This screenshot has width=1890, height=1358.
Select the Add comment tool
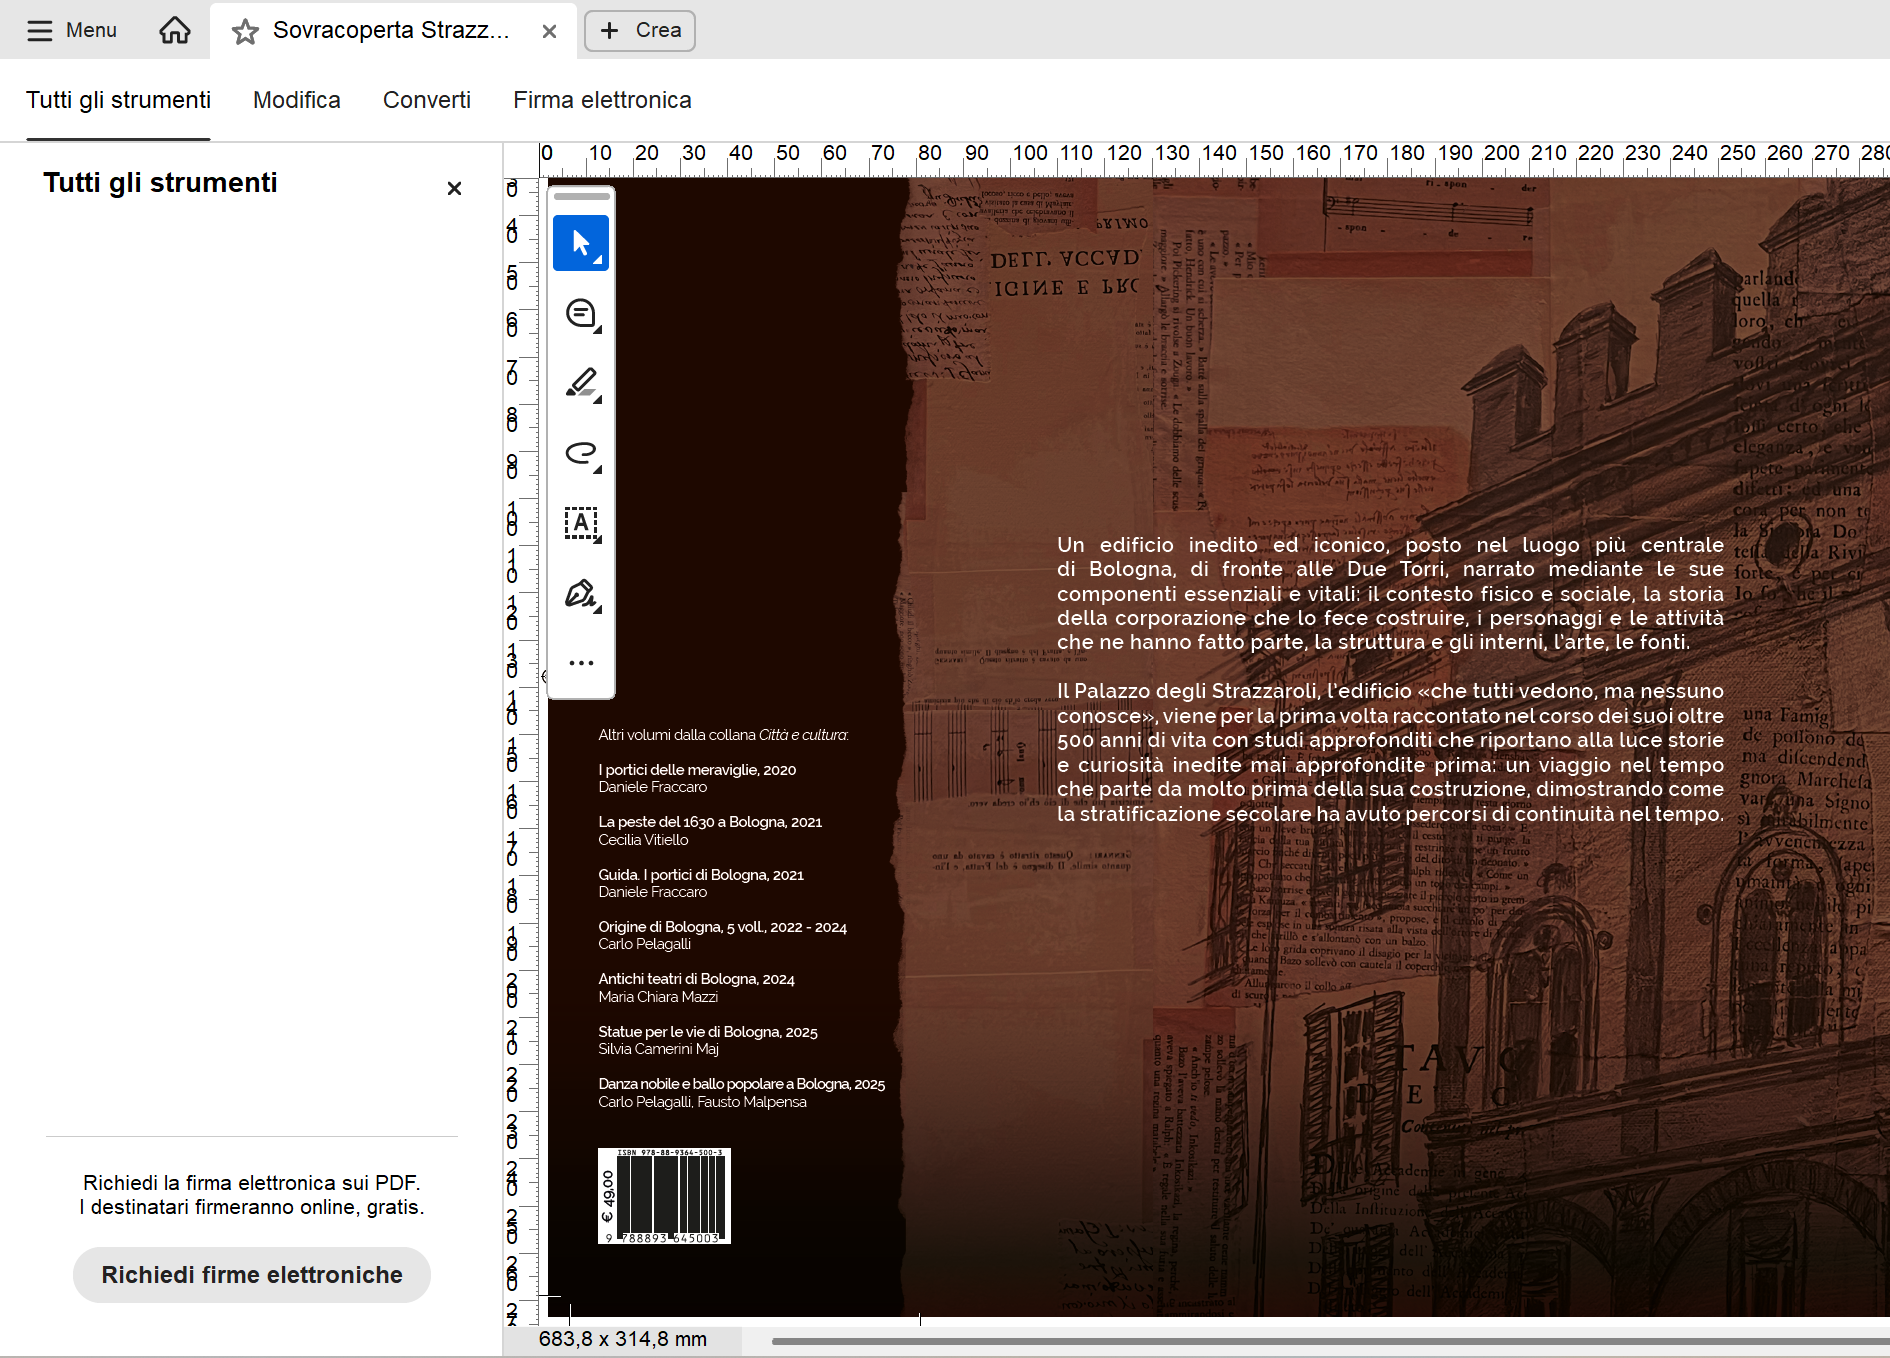(x=581, y=314)
